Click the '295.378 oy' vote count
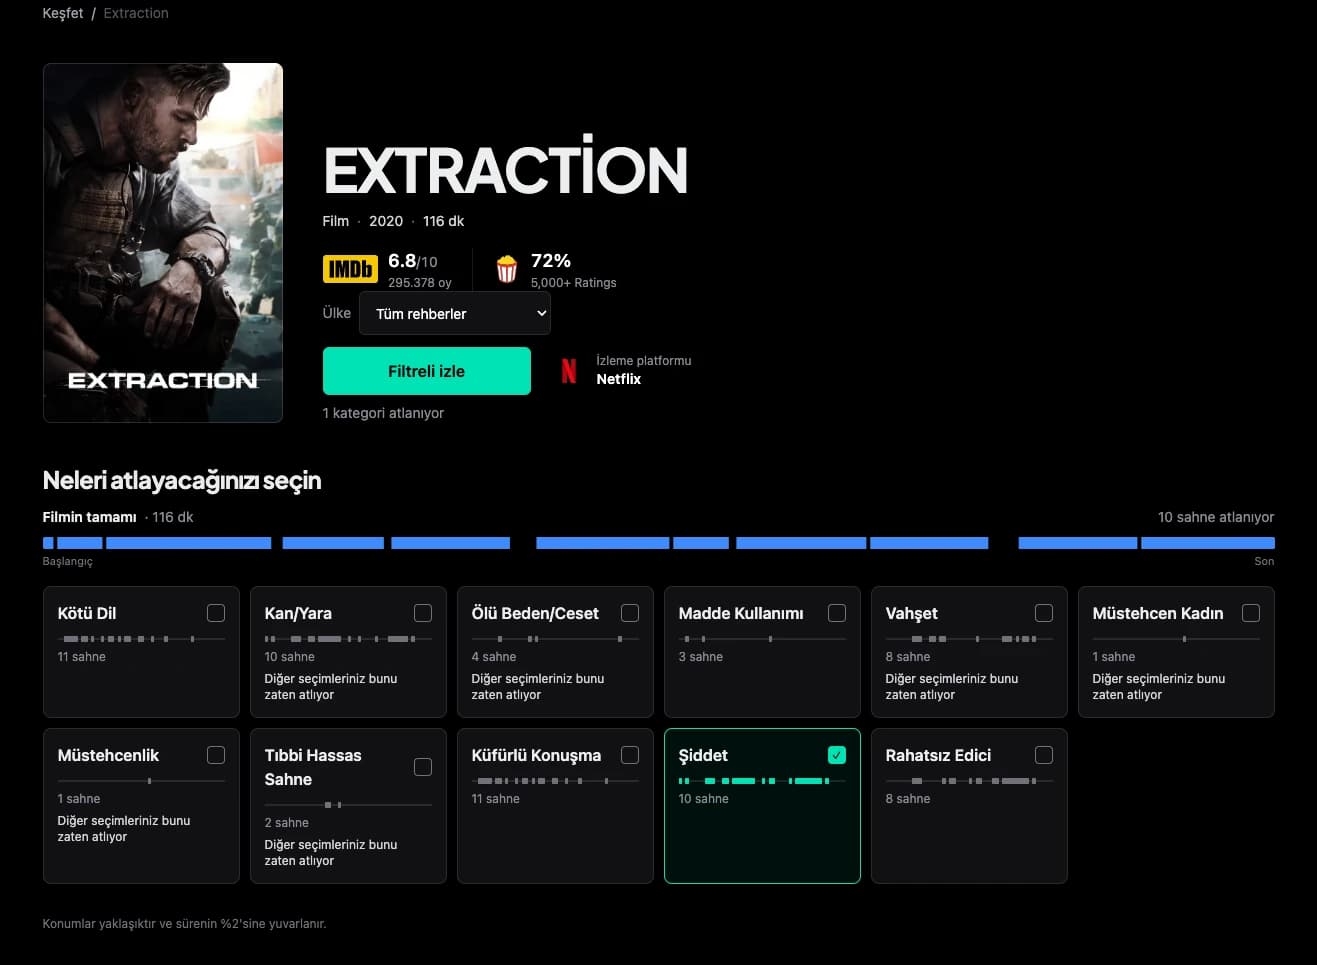 pos(420,283)
